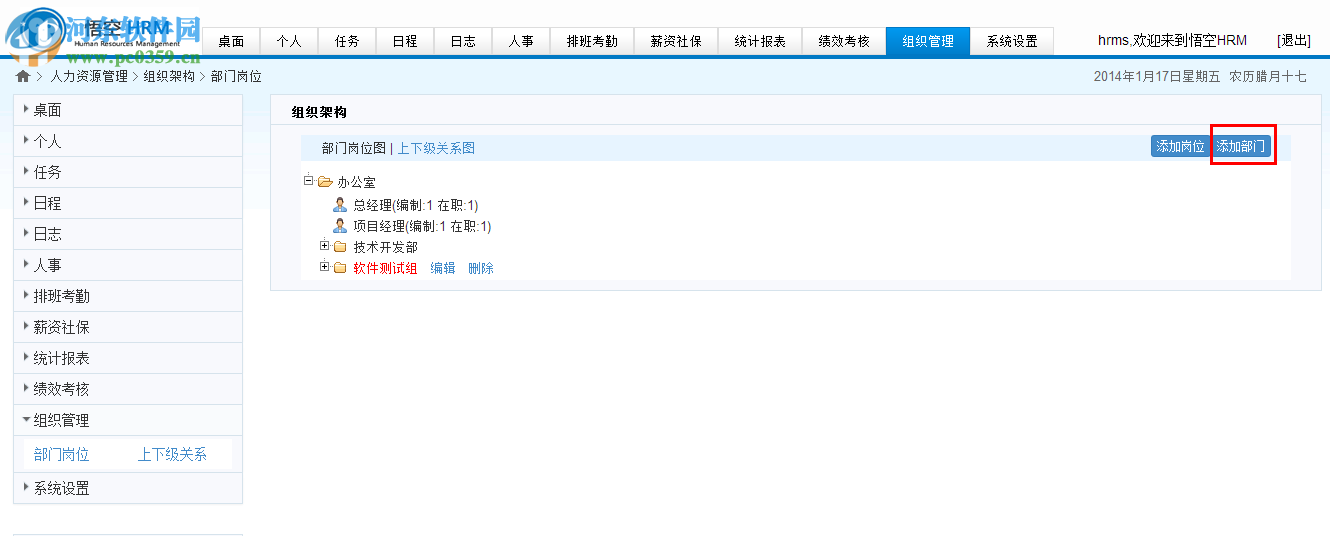Click the 组织架构 panel heading
The height and width of the screenshot is (536, 1330).
coord(319,113)
